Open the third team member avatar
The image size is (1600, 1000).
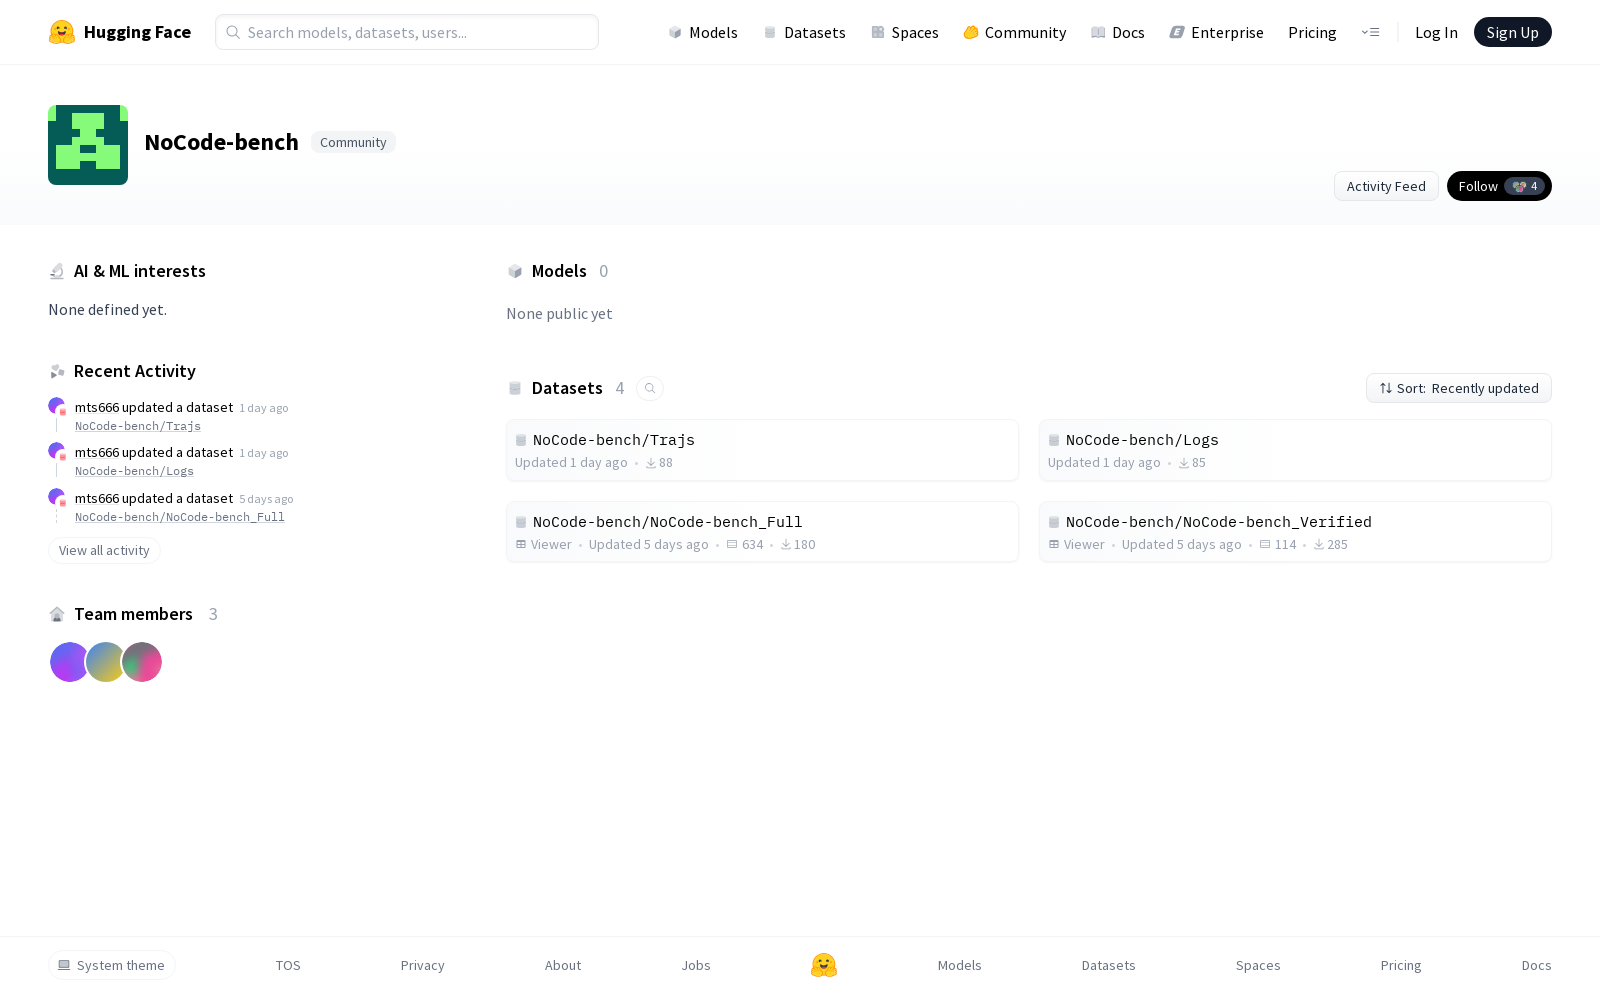[142, 662]
